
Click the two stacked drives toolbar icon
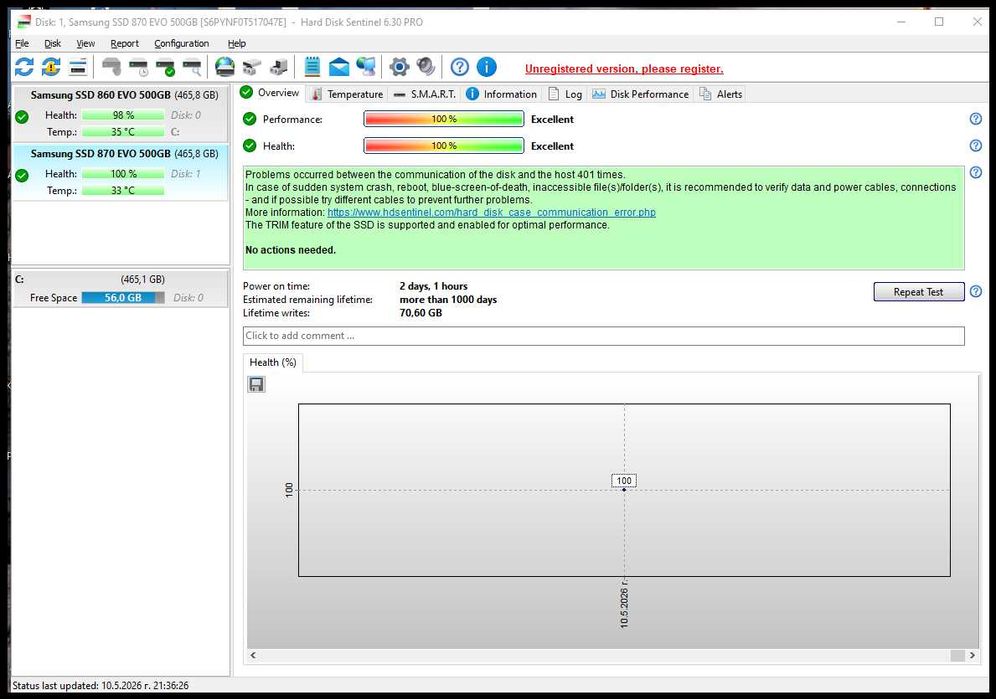tap(252, 67)
